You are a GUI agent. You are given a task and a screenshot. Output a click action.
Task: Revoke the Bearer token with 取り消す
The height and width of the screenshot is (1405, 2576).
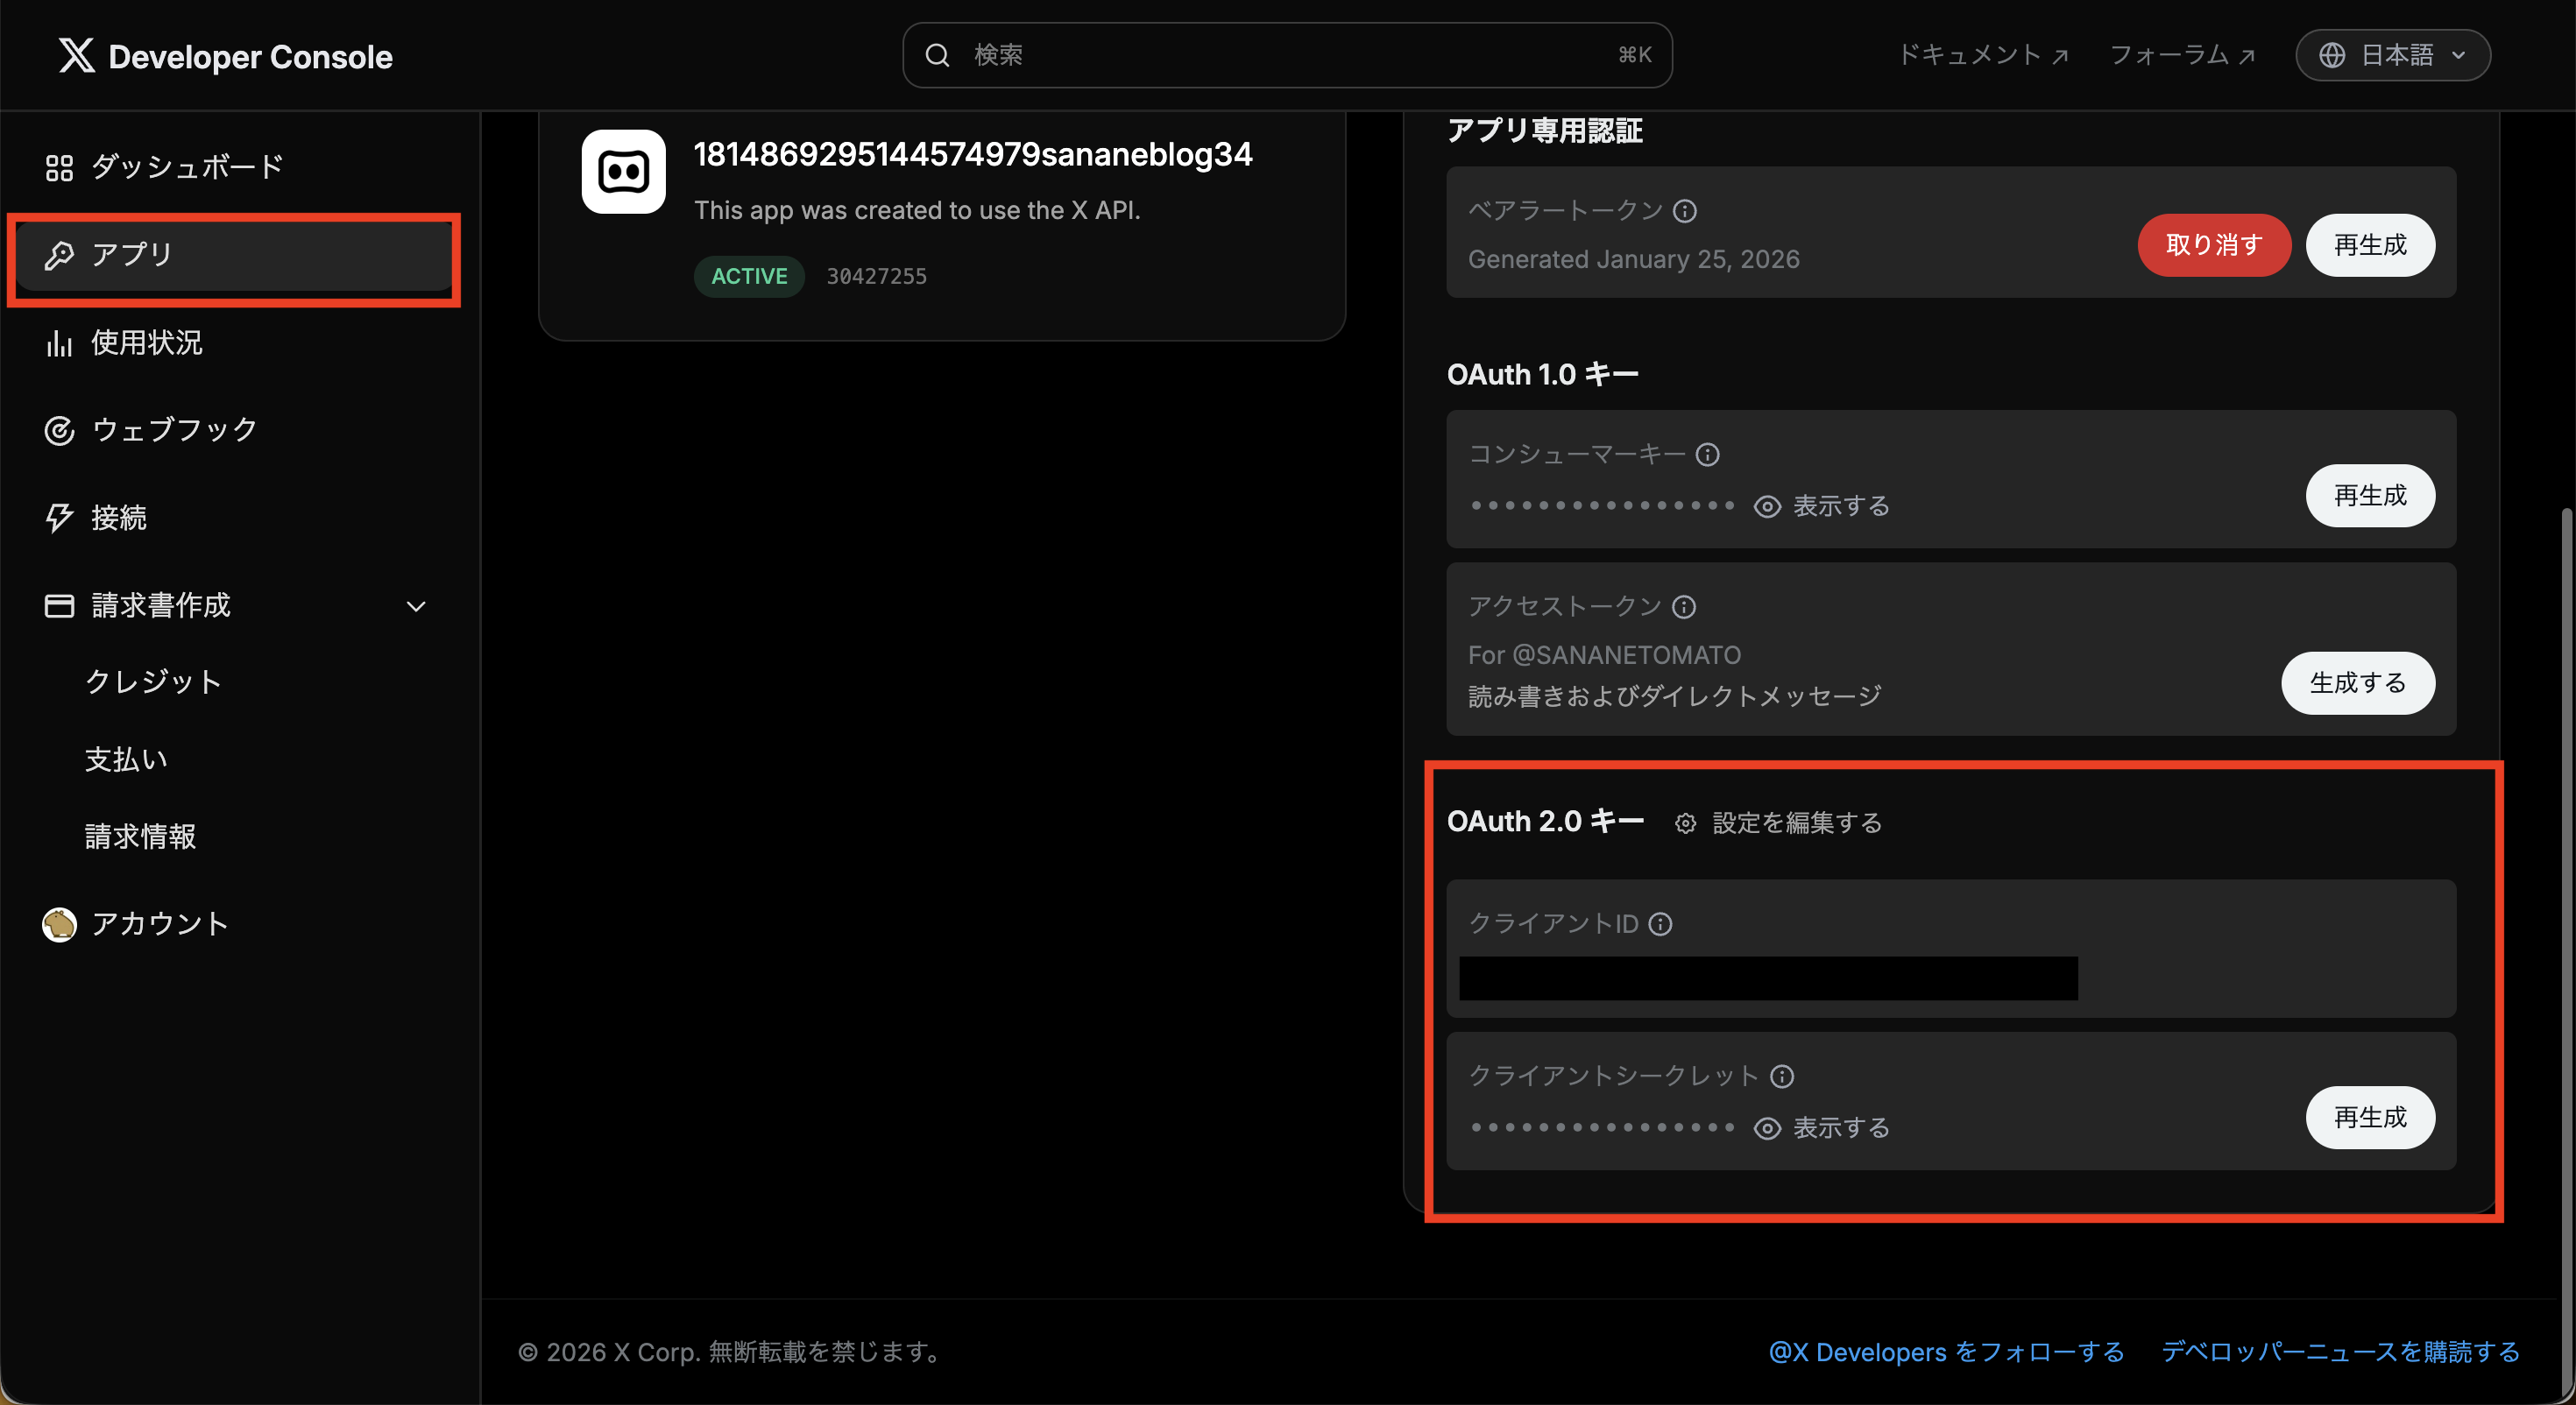pos(2213,245)
